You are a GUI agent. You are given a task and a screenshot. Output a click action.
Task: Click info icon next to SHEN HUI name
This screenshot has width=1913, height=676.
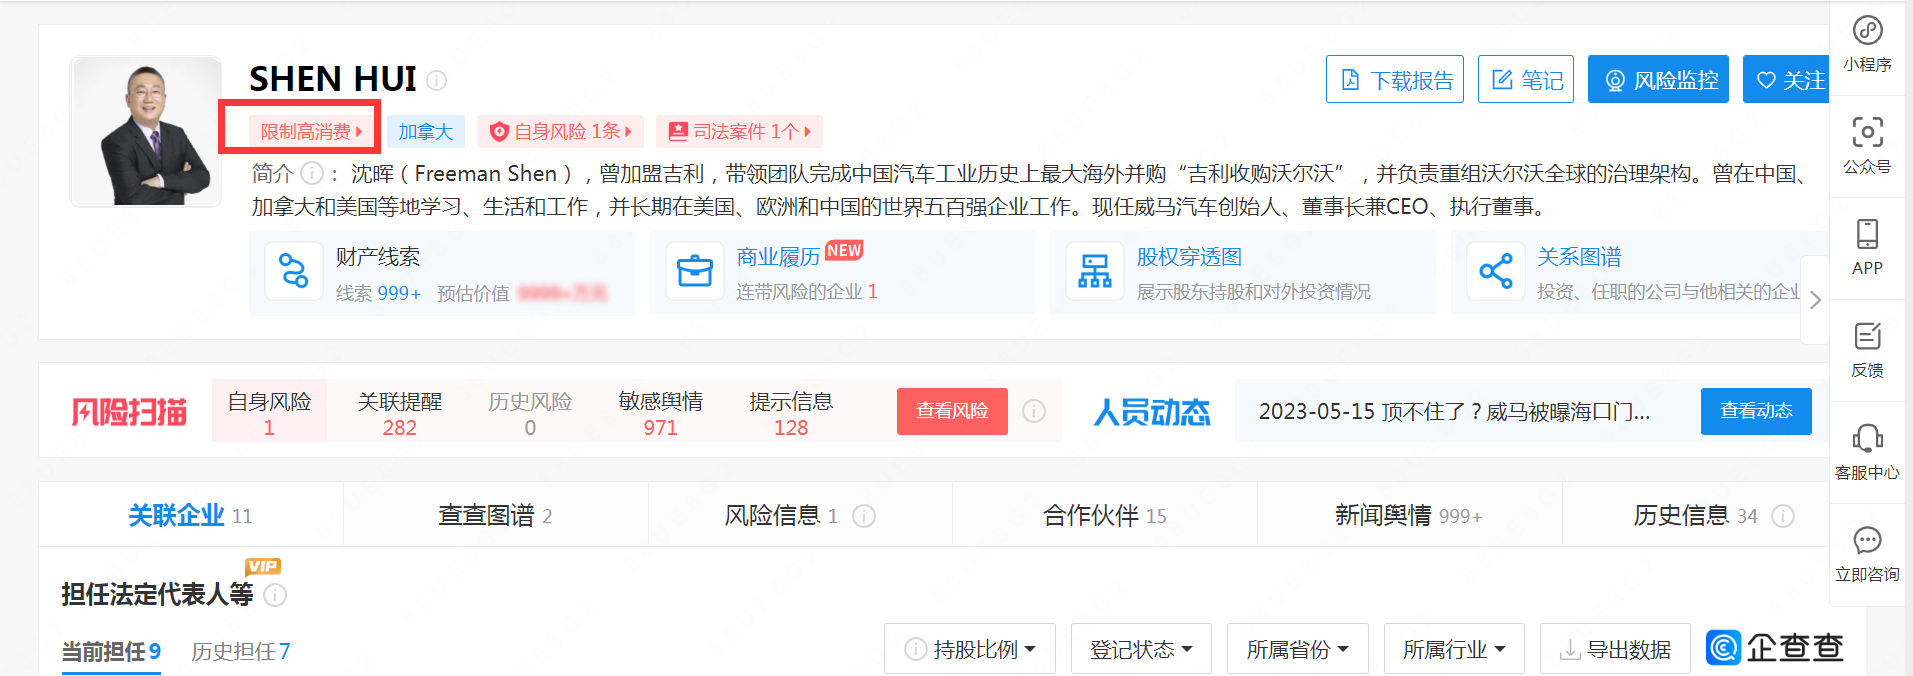(x=437, y=80)
